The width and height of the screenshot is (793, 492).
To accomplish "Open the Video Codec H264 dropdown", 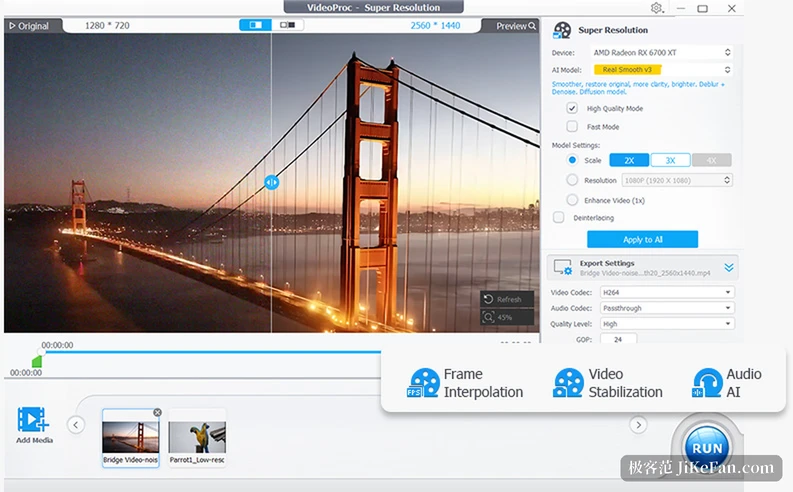I will (x=667, y=292).
